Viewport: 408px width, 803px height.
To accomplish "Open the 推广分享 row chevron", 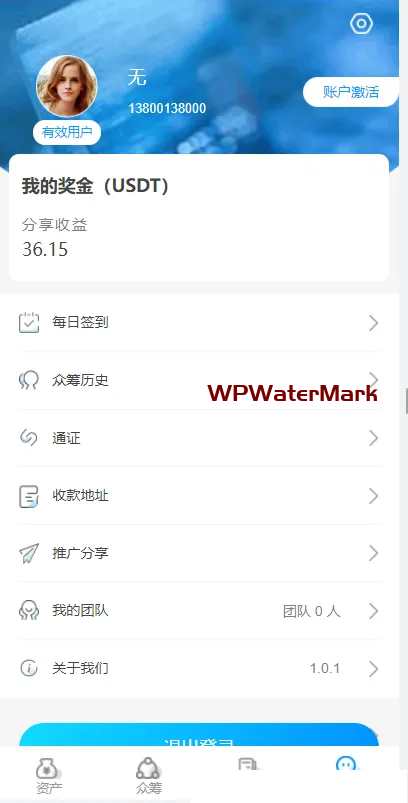I will 374,553.
